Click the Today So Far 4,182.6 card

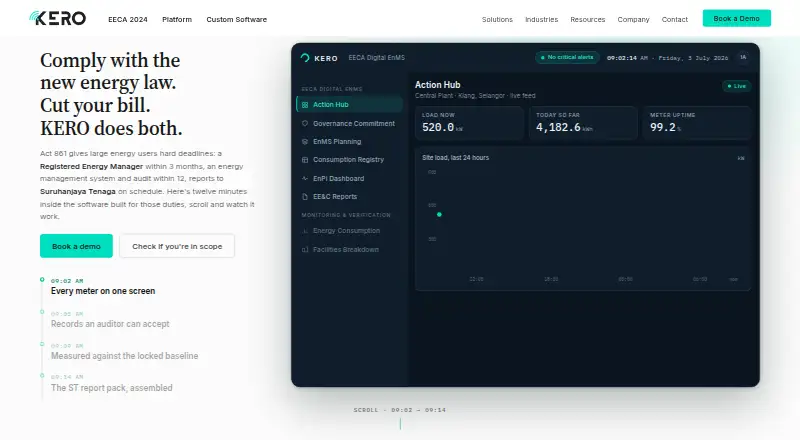pos(583,123)
